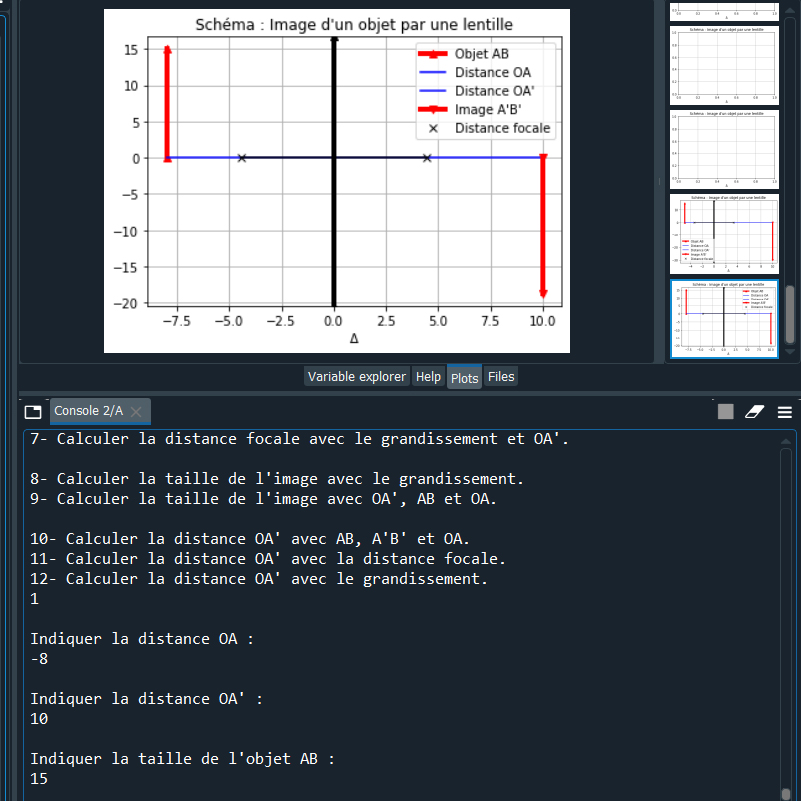
Task: Stop the running kernel with the square button
Action: 726,411
